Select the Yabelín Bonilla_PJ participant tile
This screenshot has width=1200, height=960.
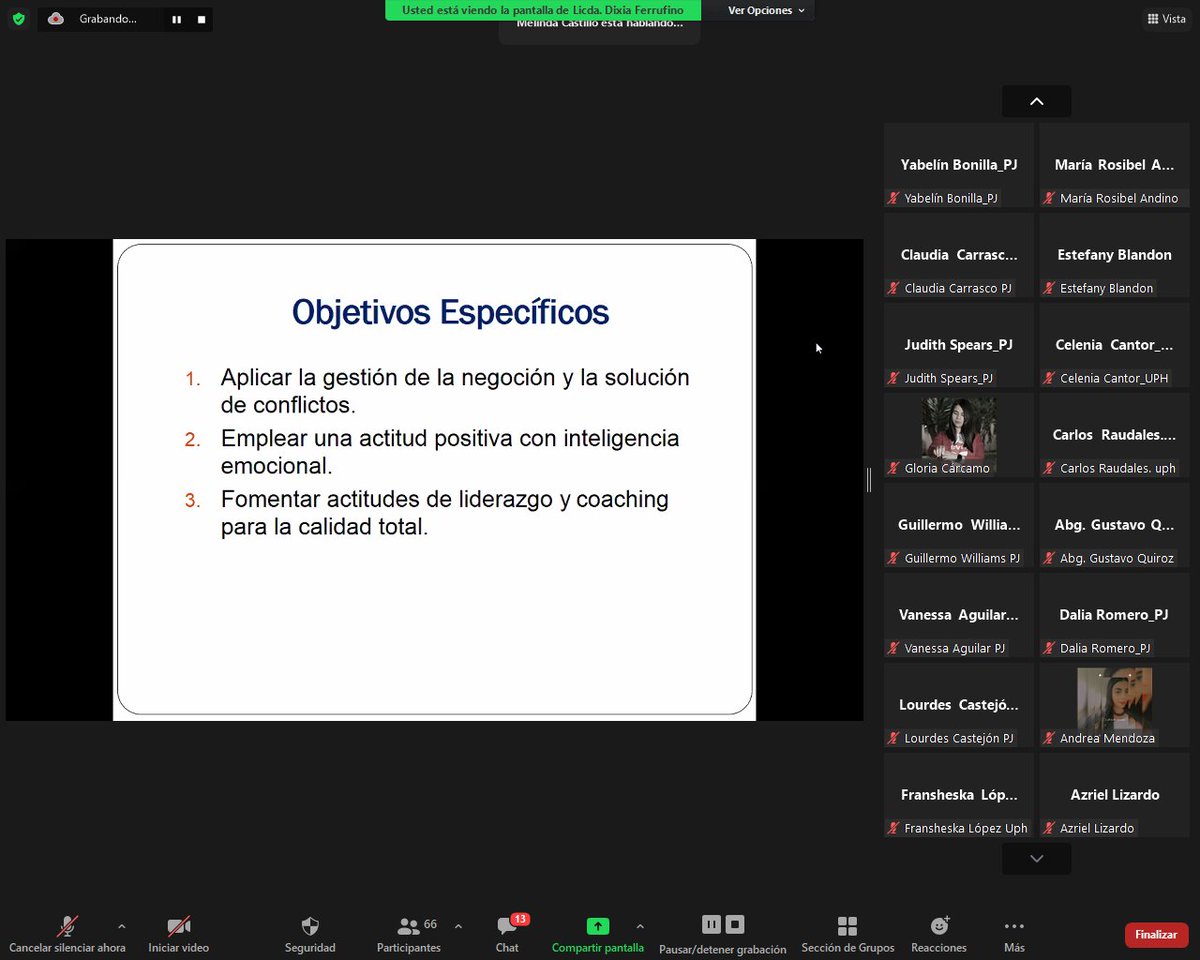point(959,165)
